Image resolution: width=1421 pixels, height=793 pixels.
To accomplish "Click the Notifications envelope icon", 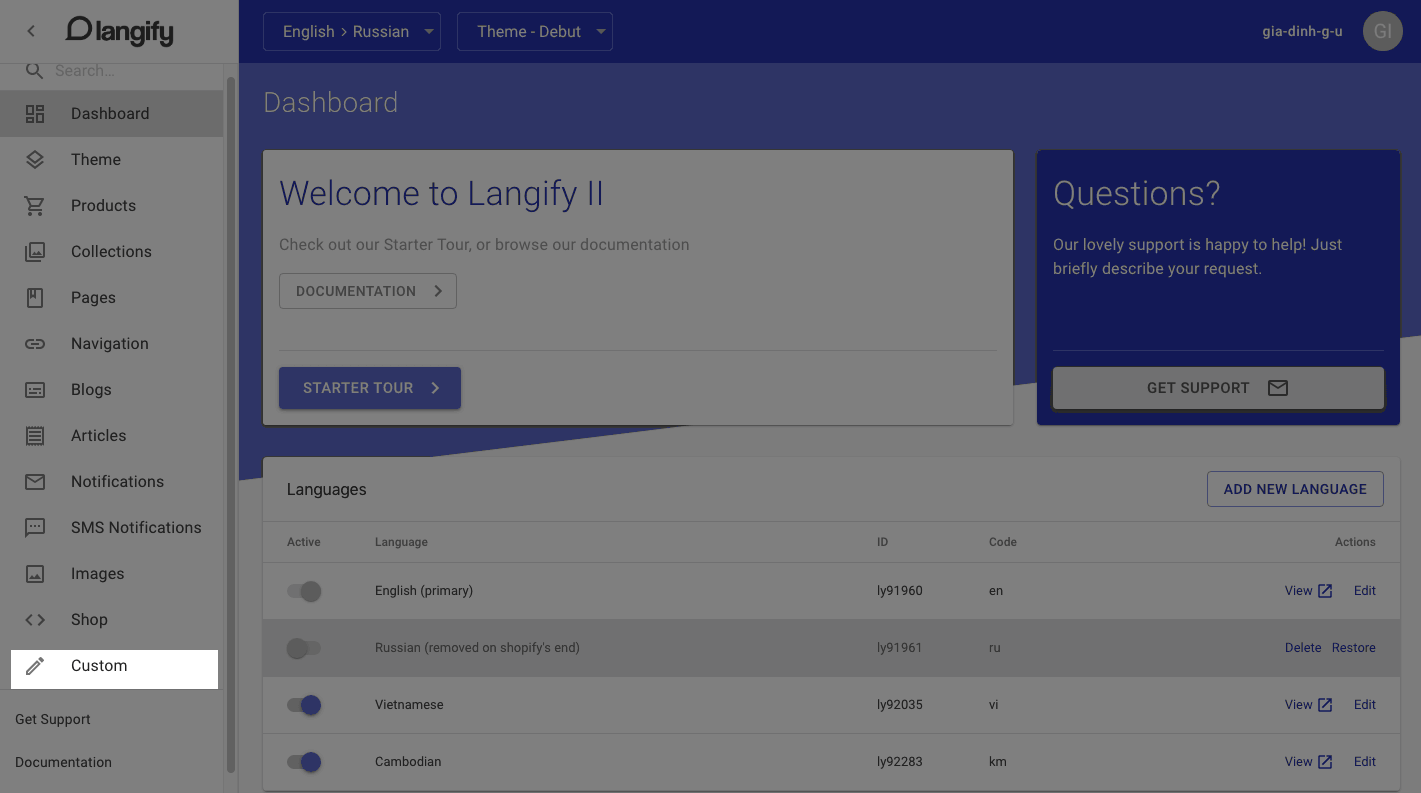I will 35,482.
